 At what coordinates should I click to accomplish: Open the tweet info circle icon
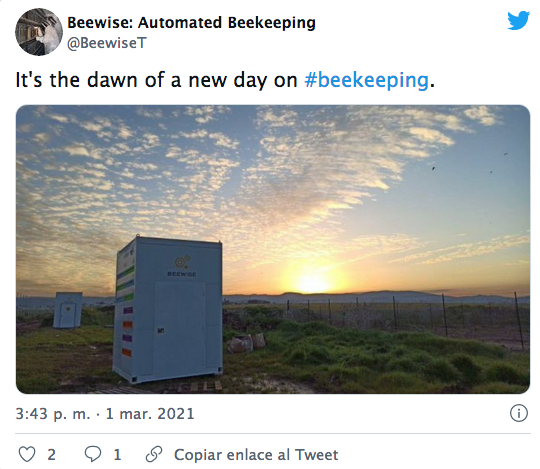[518, 413]
